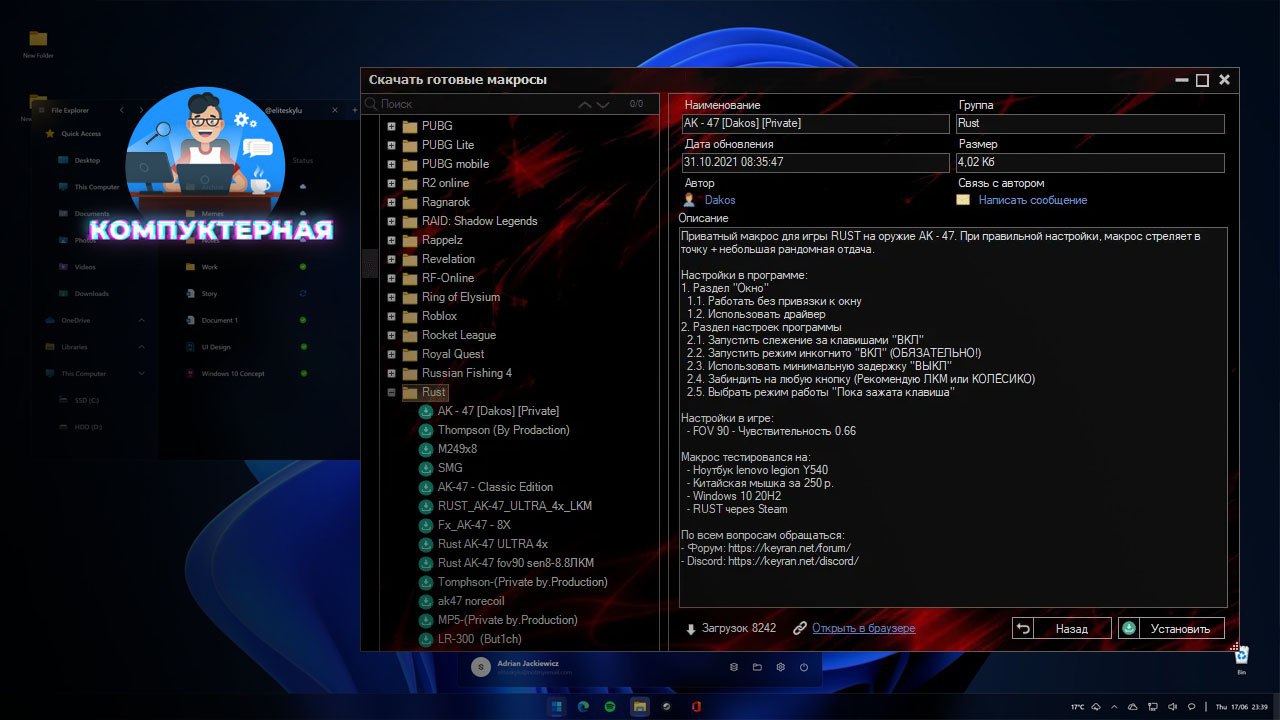Launch Microsoft Edge from the taskbar
The image size is (1280, 720).
pyautogui.click(x=583, y=706)
